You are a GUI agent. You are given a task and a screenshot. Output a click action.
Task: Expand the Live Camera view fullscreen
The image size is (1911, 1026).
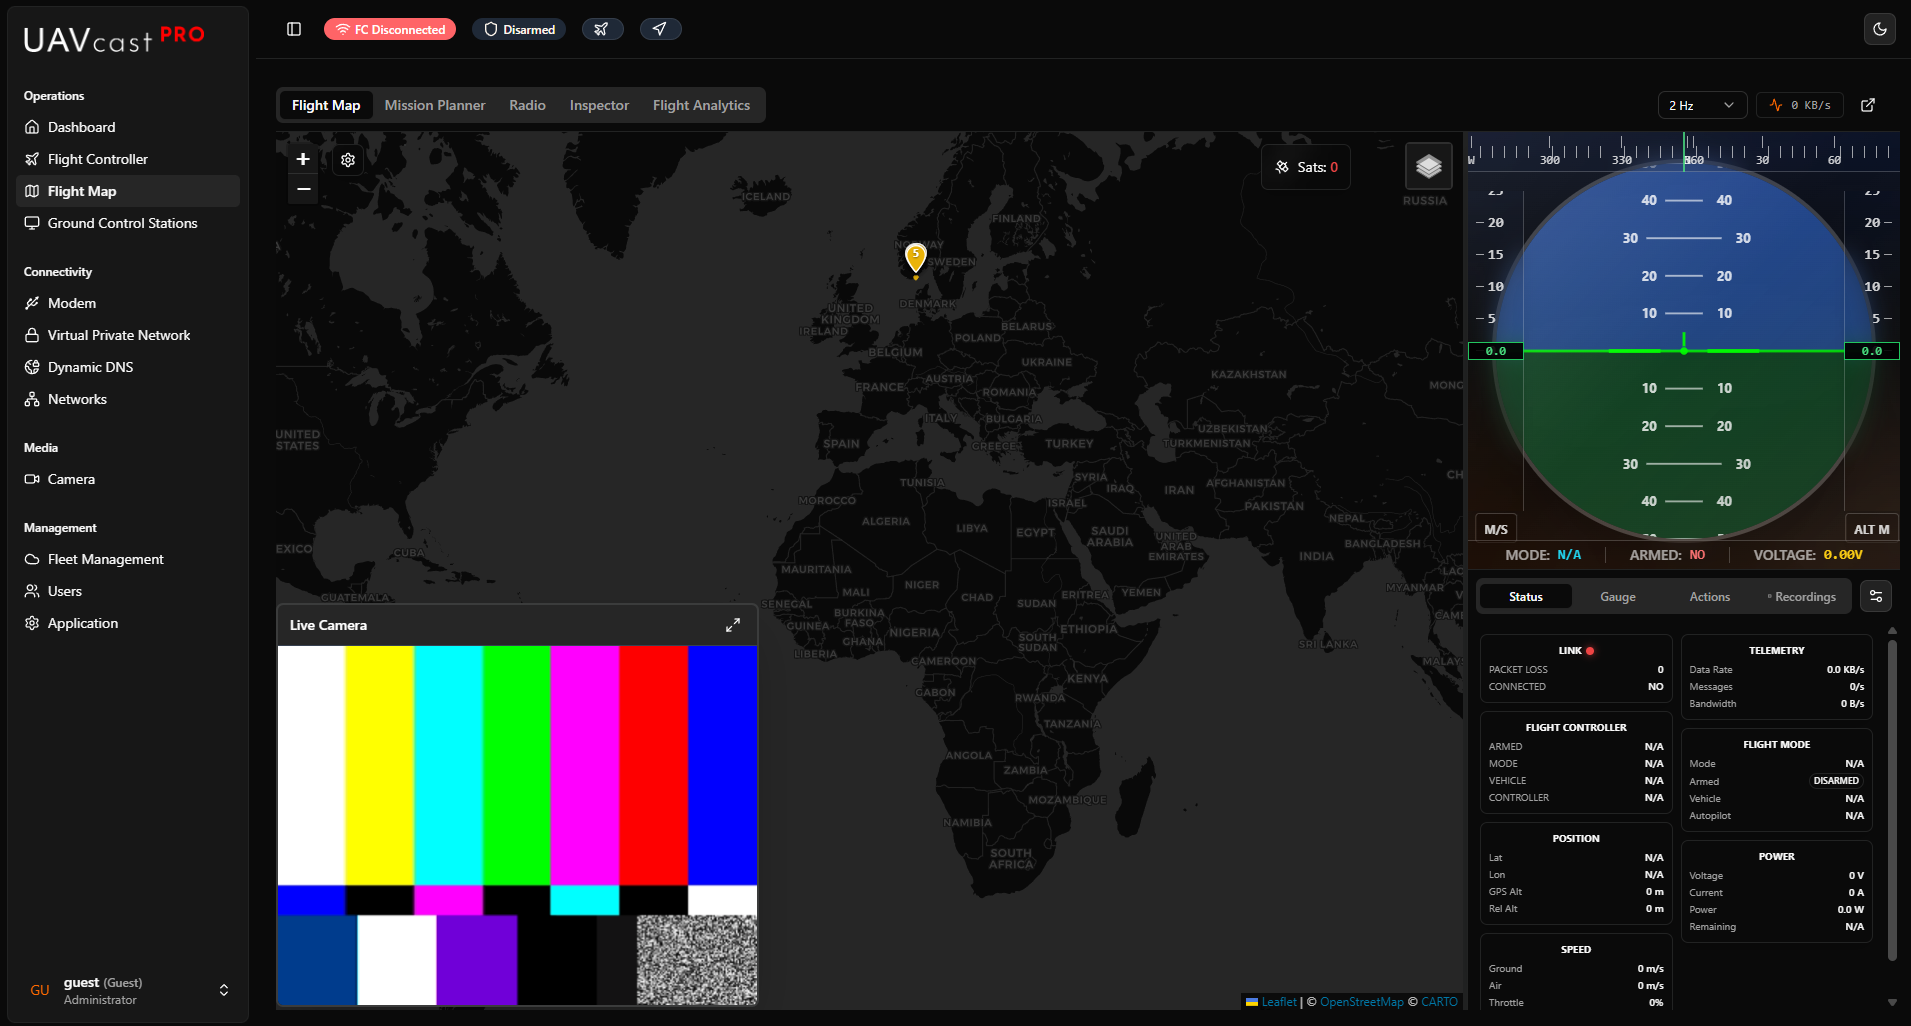tap(733, 624)
